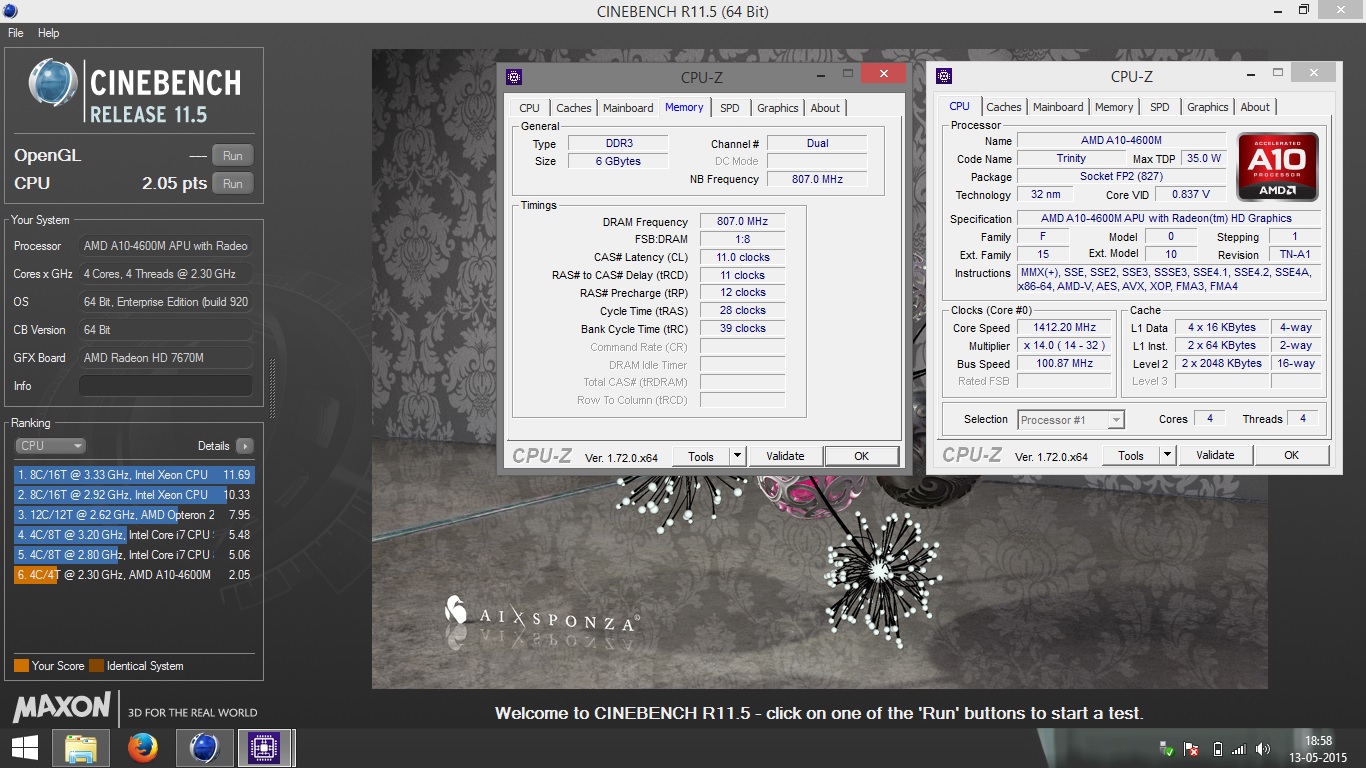
Task: Close the CPU-Z Memory window
Action: click(883, 74)
